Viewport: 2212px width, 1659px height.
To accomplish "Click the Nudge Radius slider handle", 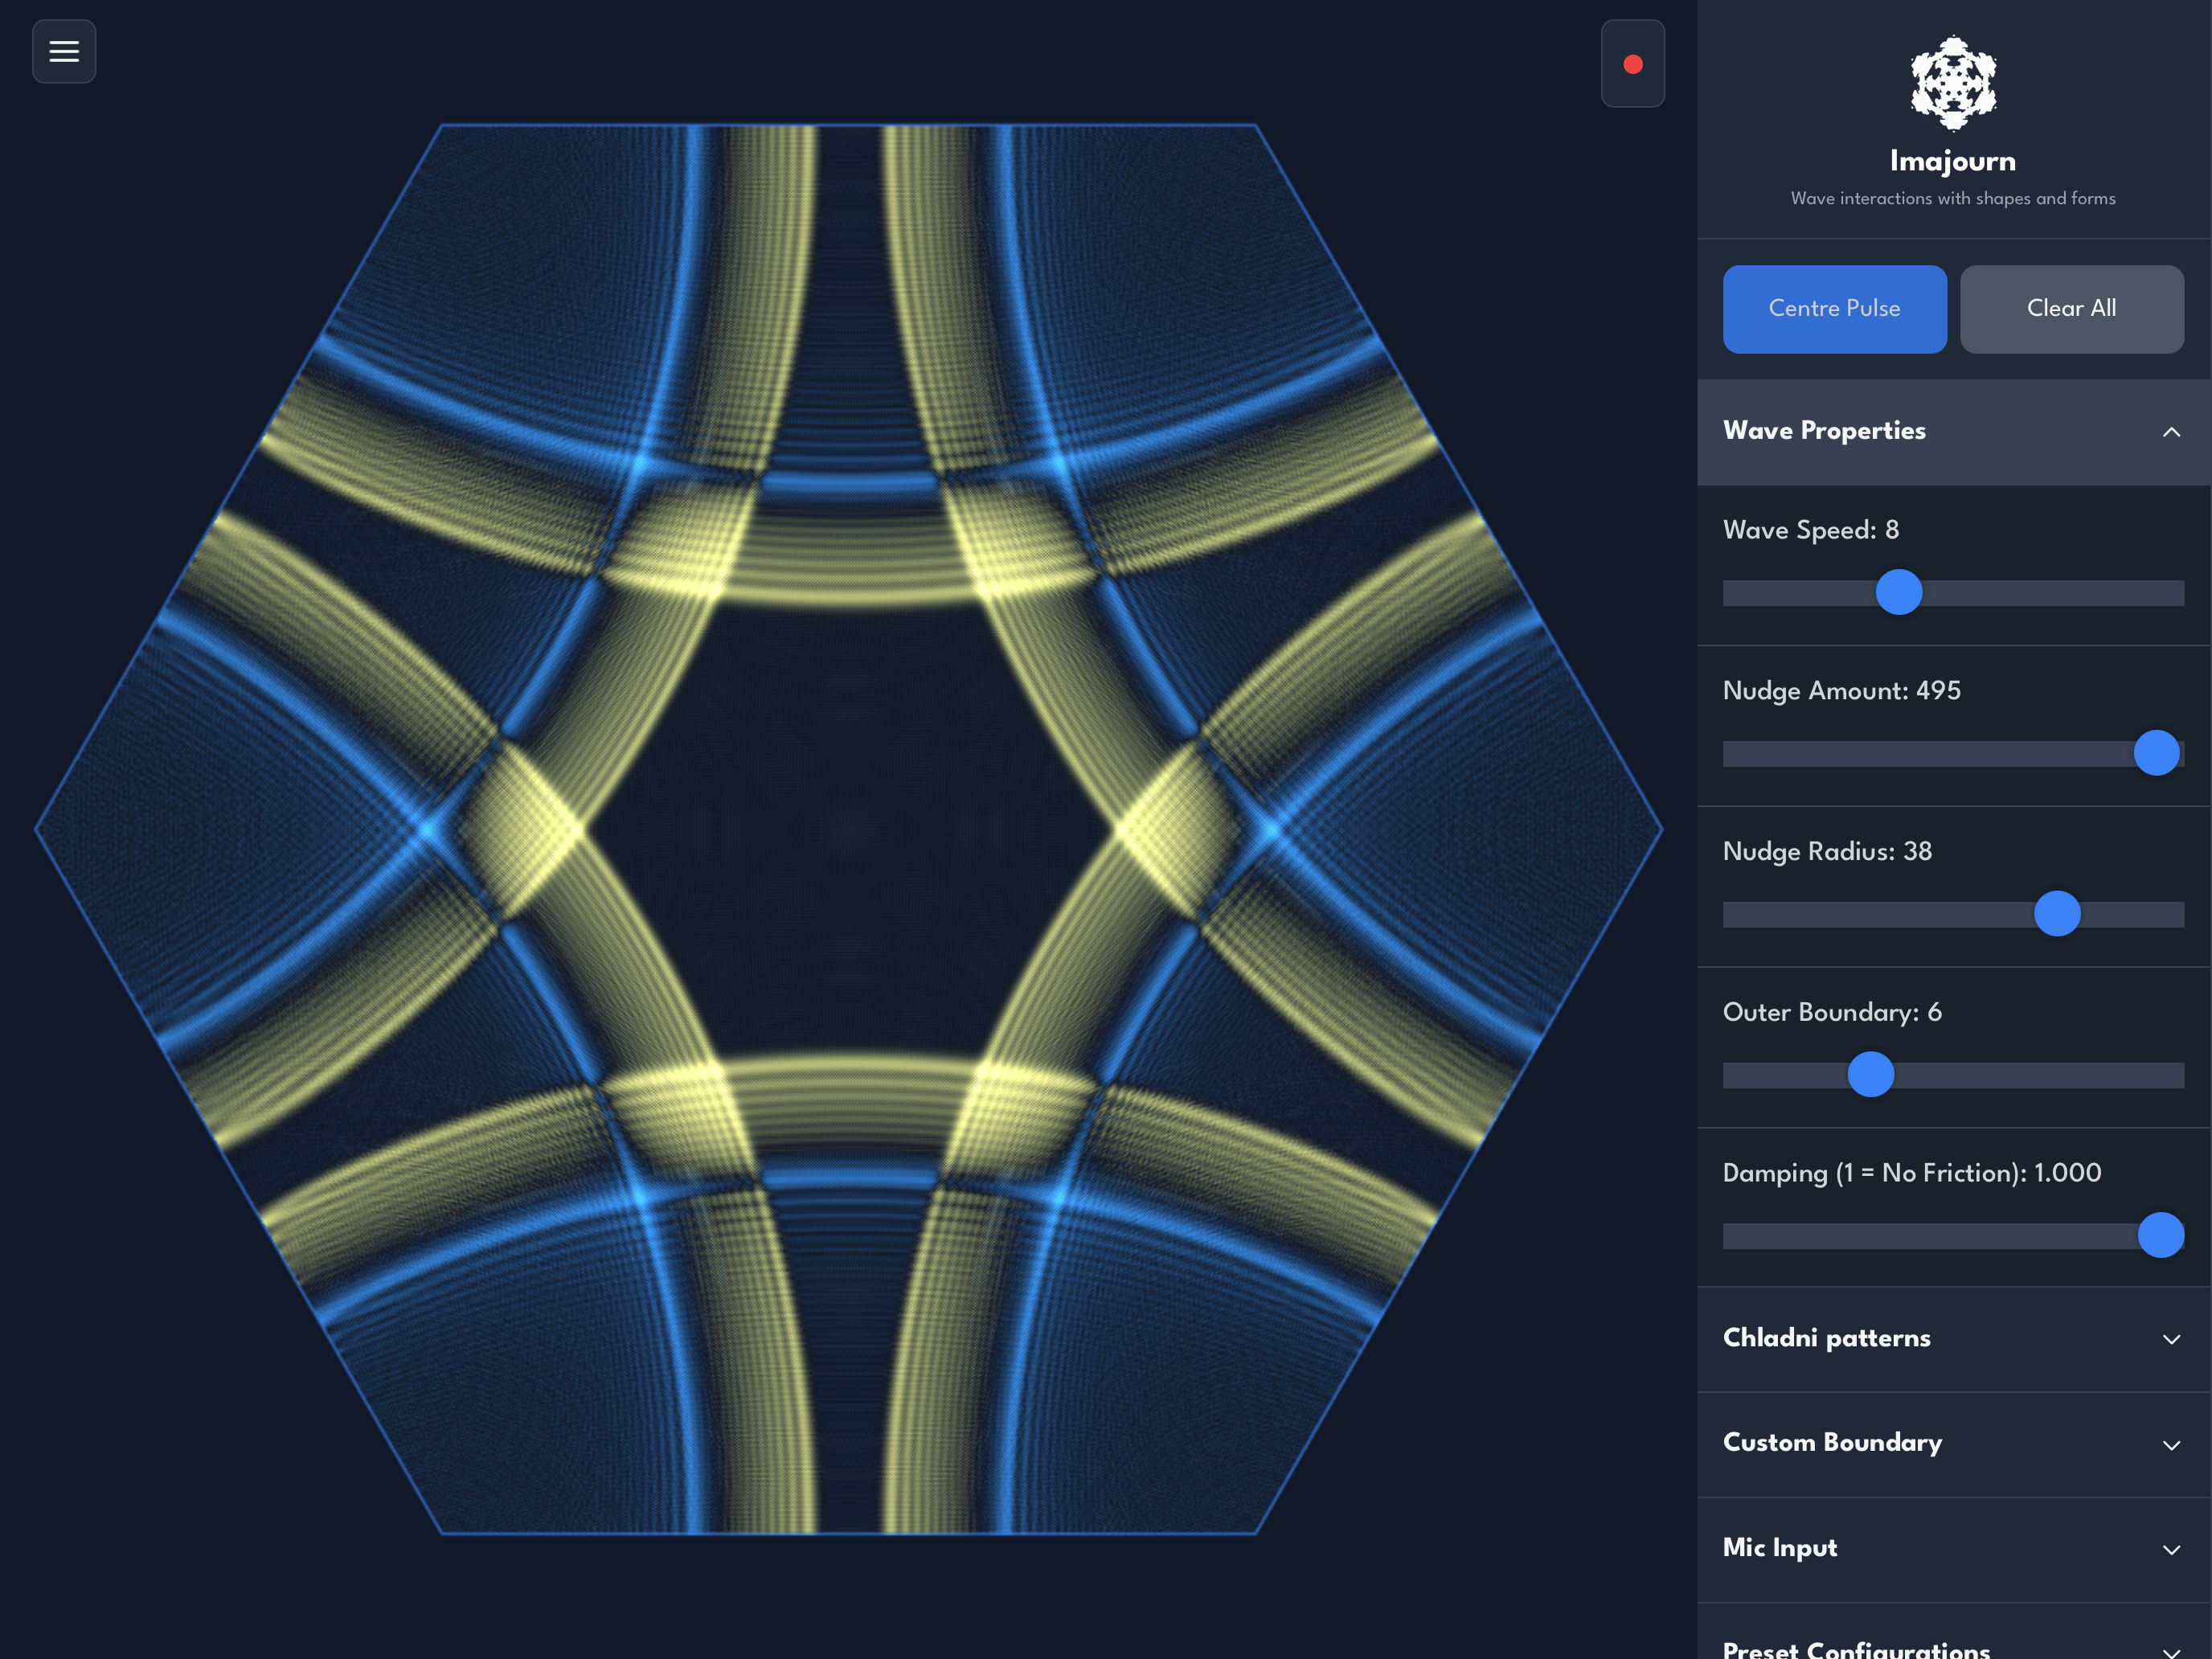I will click(2057, 914).
